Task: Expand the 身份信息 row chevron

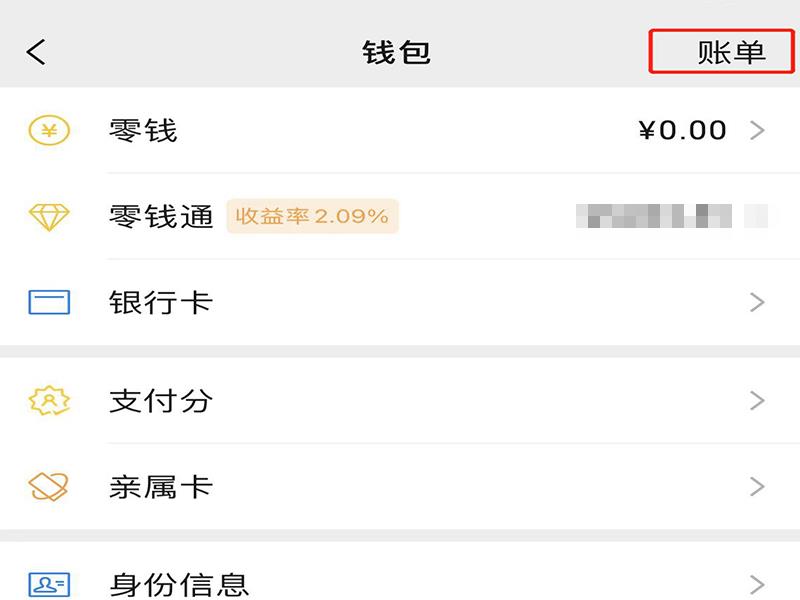Action: 757,584
